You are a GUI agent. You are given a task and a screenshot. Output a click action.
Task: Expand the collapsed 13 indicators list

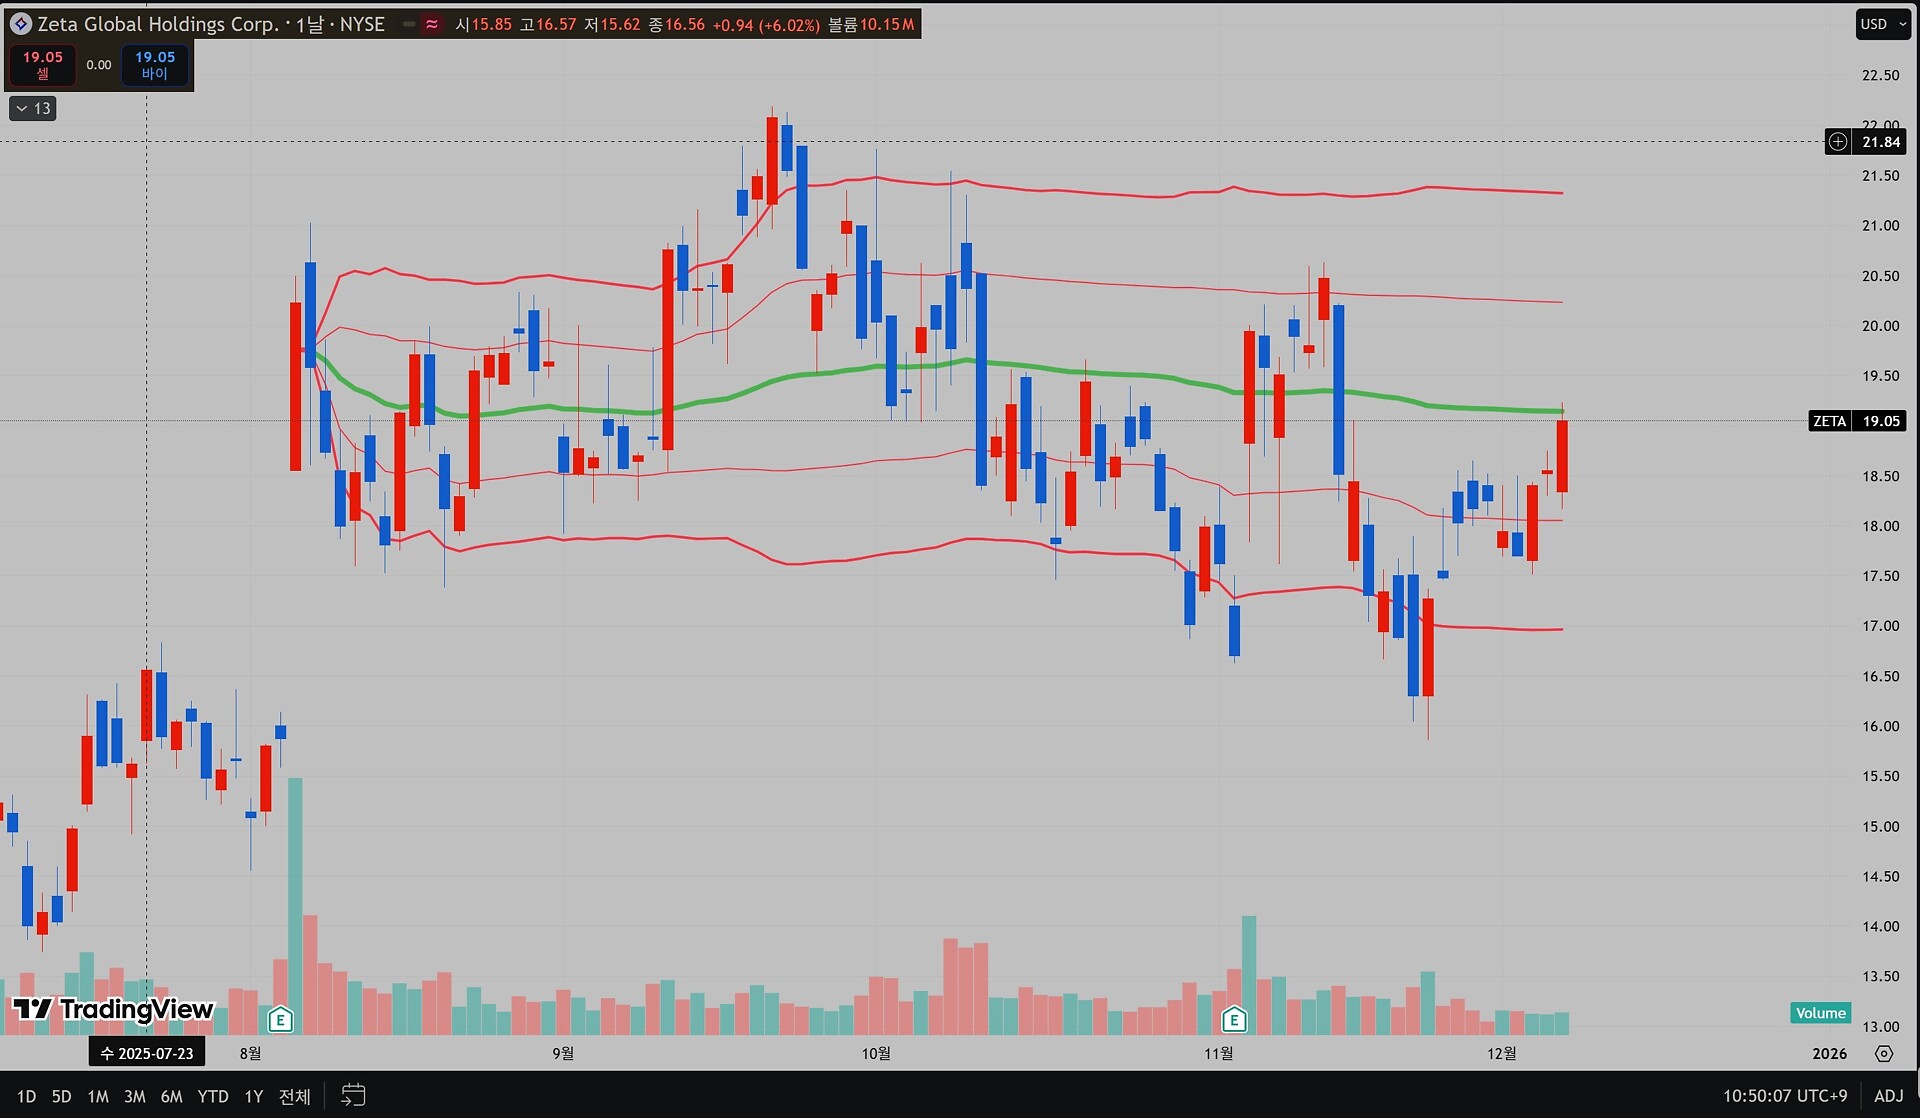point(33,108)
